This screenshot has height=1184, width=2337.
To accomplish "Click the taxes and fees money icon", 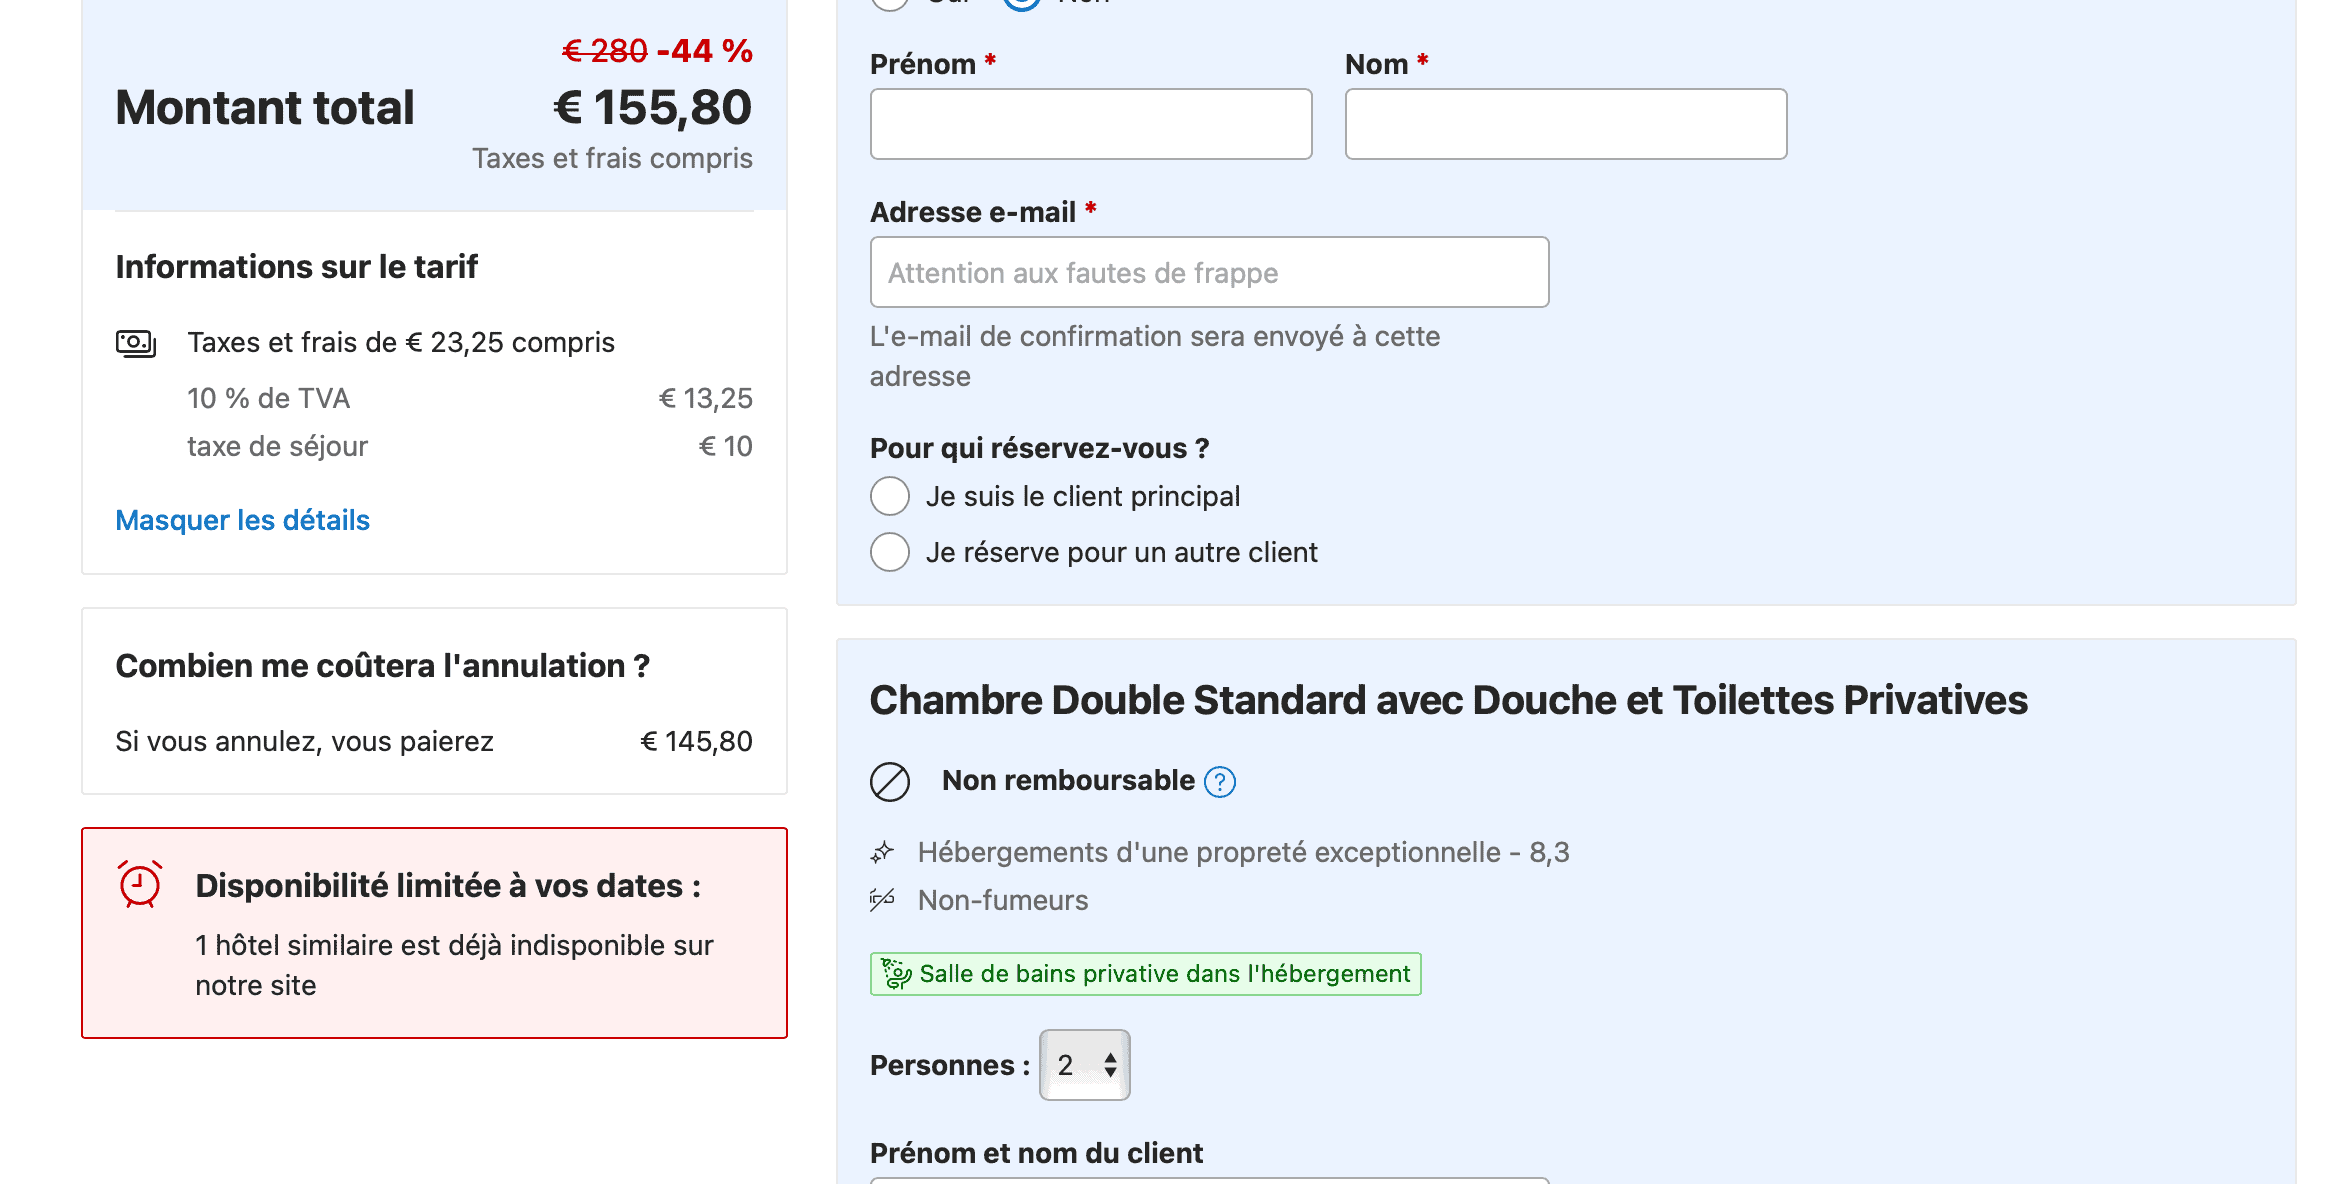I will [137, 342].
